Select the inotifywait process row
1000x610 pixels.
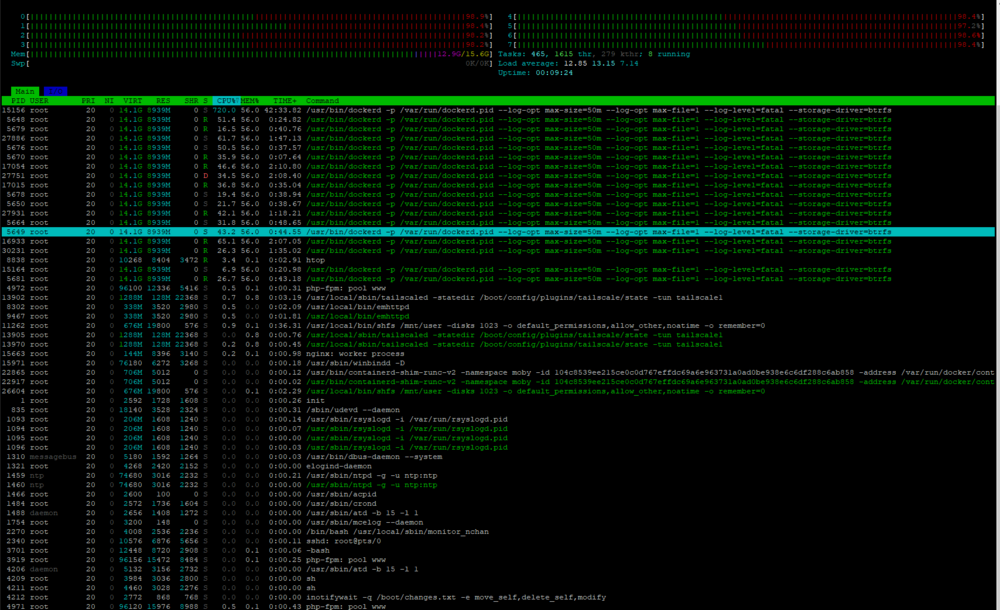point(497,597)
